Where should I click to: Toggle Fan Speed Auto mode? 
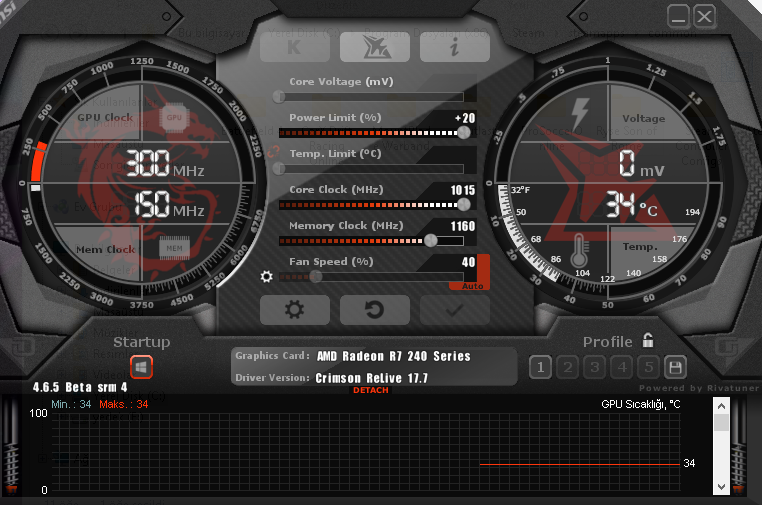[473, 286]
